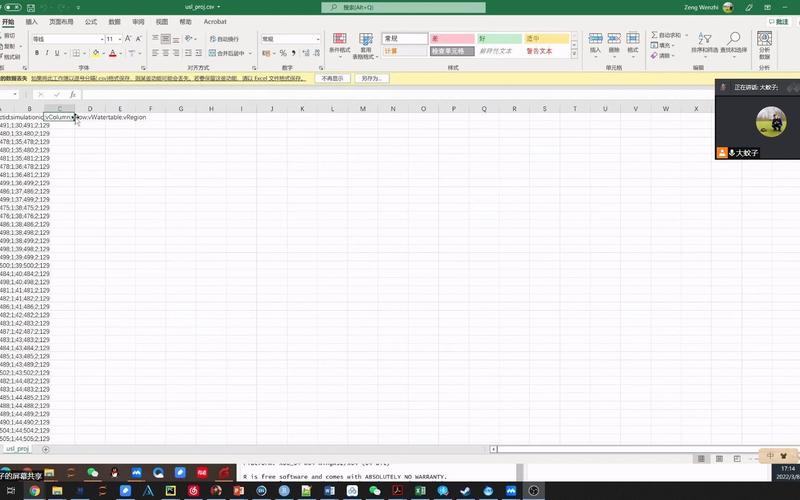Expand the merge and center dropdown arrow
The height and width of the screenshot is (500, 800).
point(250,53)
